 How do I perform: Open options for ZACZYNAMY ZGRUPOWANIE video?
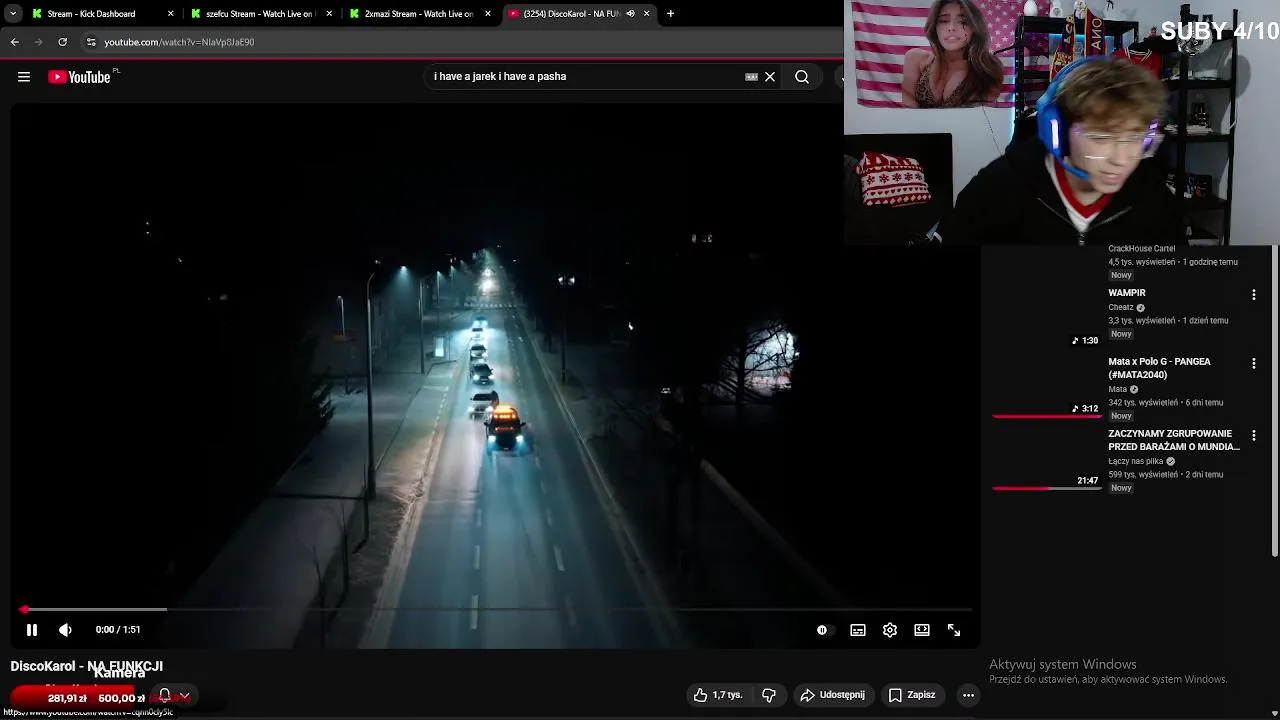(x=1254, y=436)
